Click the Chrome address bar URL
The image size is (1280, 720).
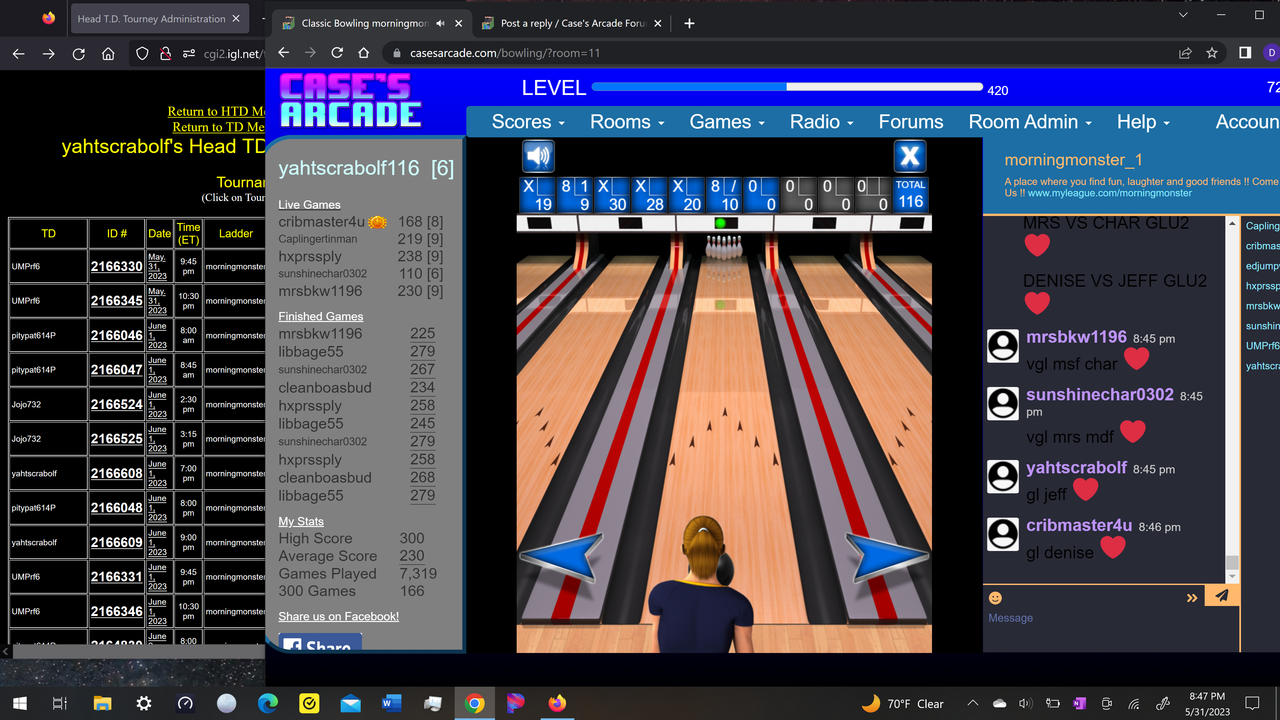point(504,53)
